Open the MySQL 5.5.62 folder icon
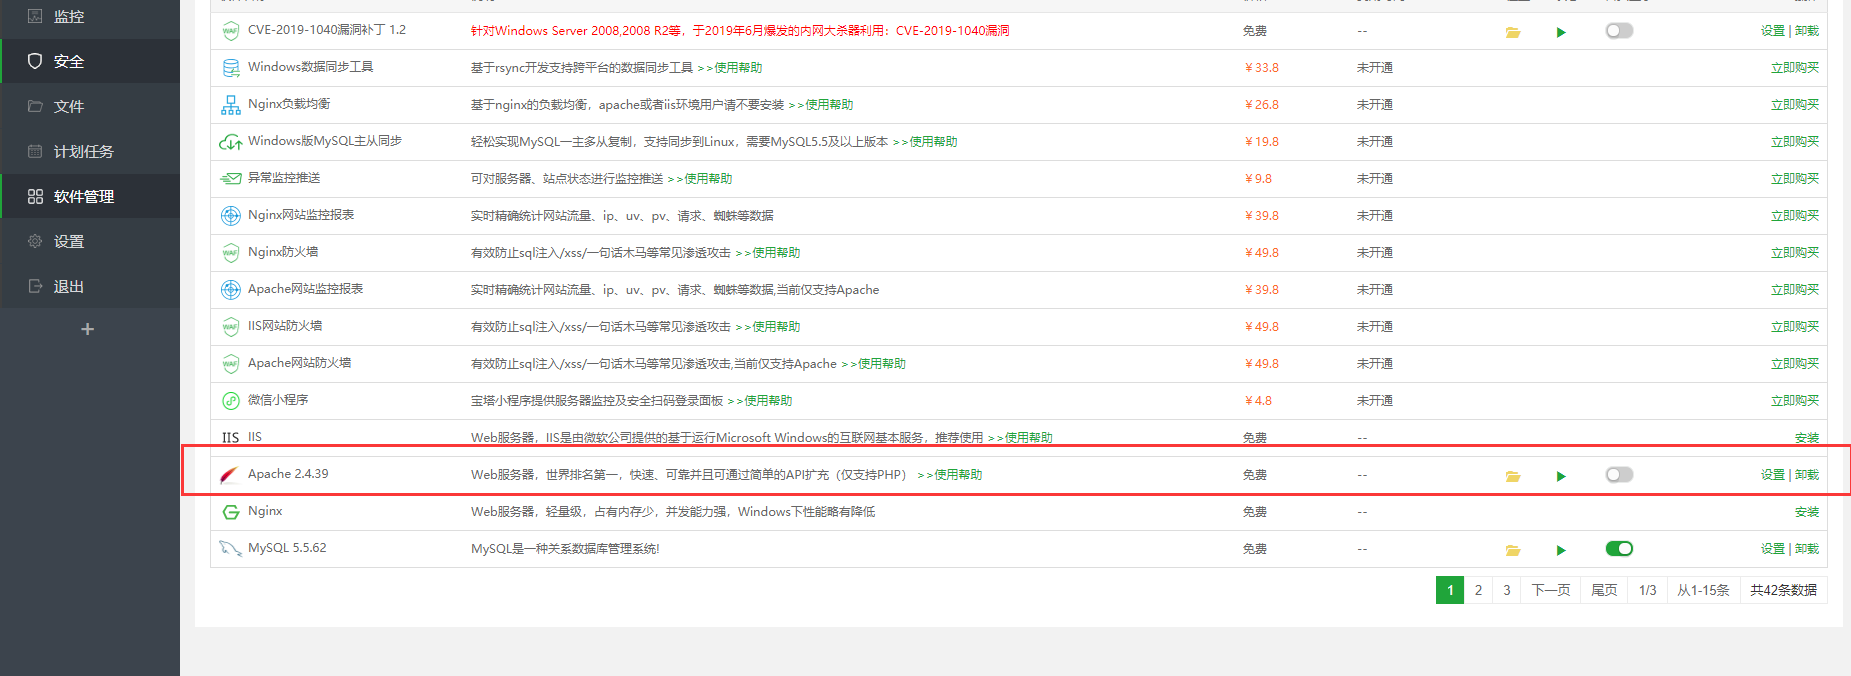This screenshot has width=1851, height=676. click(x=1513, y=550)
